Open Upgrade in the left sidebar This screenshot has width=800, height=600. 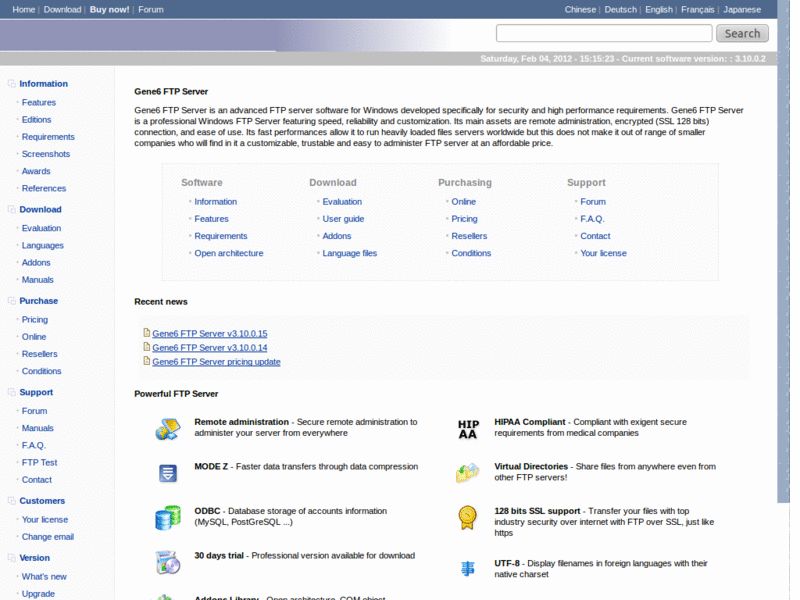pyautogui.click(x=38, y=593)
